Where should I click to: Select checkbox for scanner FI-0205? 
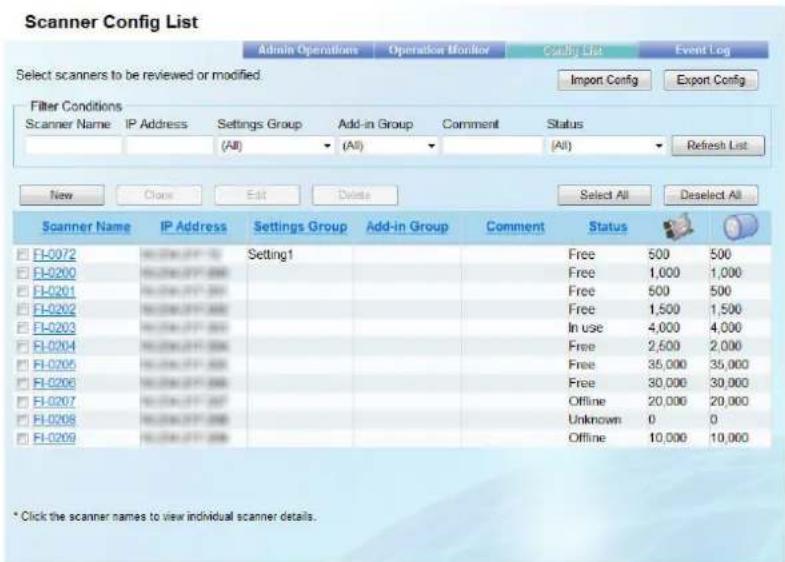tap(23, 365)
